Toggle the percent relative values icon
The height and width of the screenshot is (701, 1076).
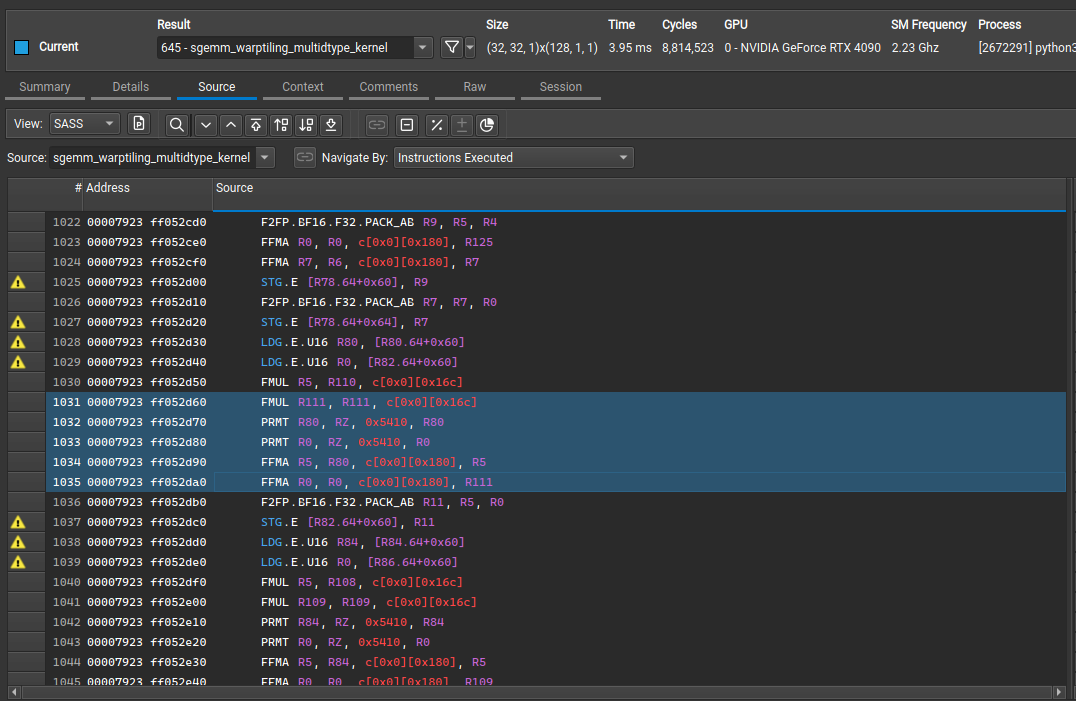(x=436, y=125)
